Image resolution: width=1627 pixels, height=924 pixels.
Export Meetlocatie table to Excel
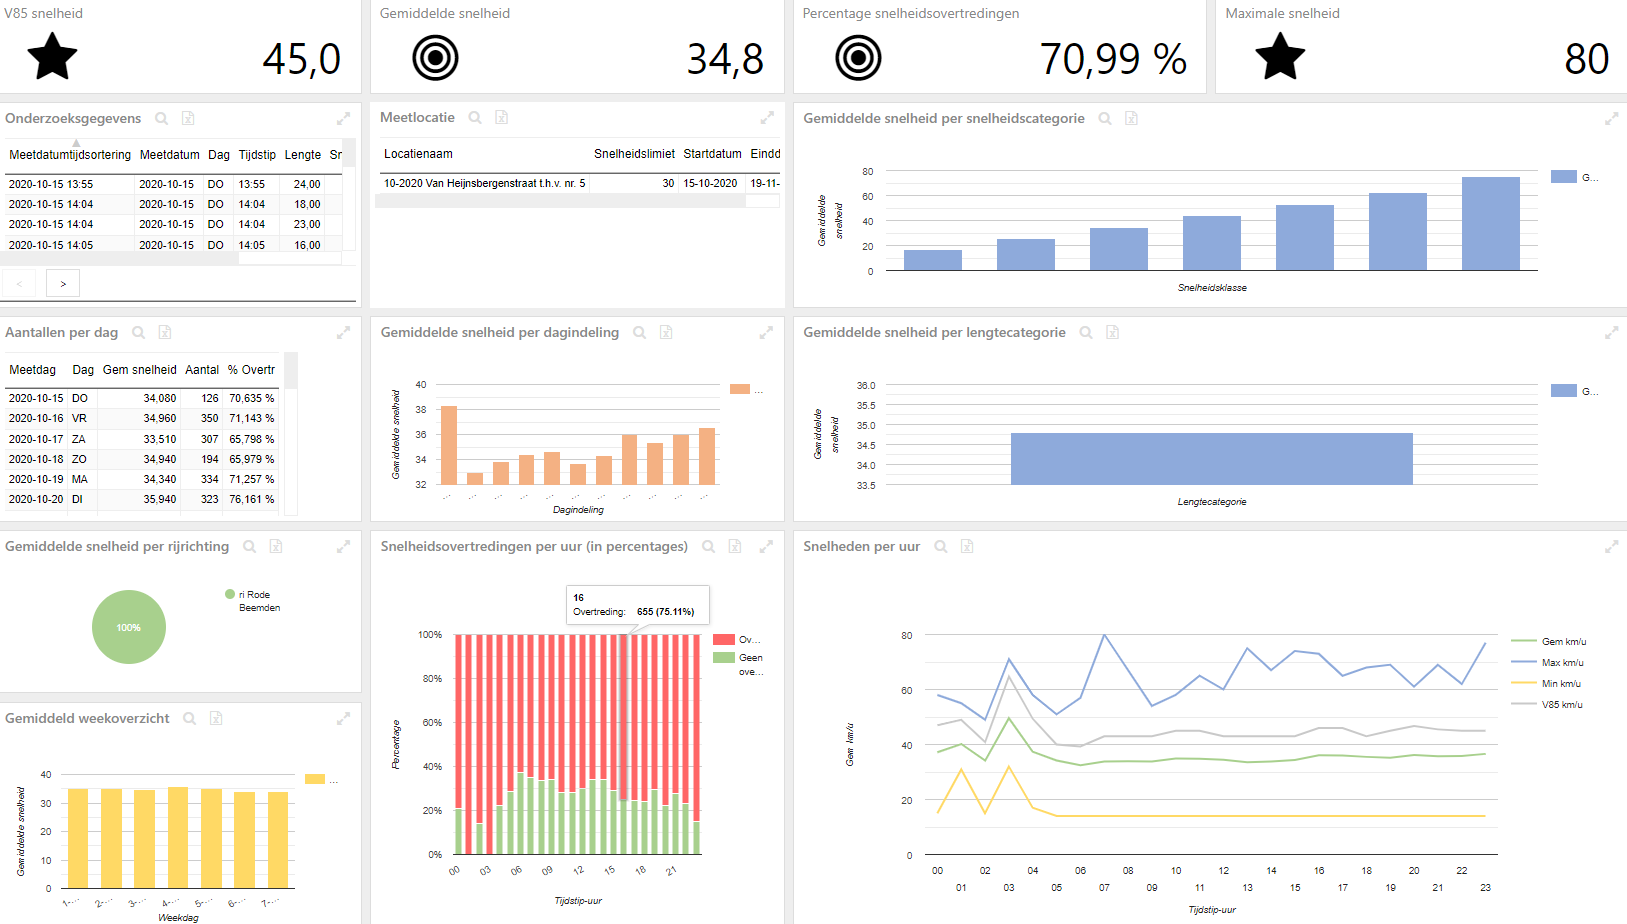click(502, 117)
